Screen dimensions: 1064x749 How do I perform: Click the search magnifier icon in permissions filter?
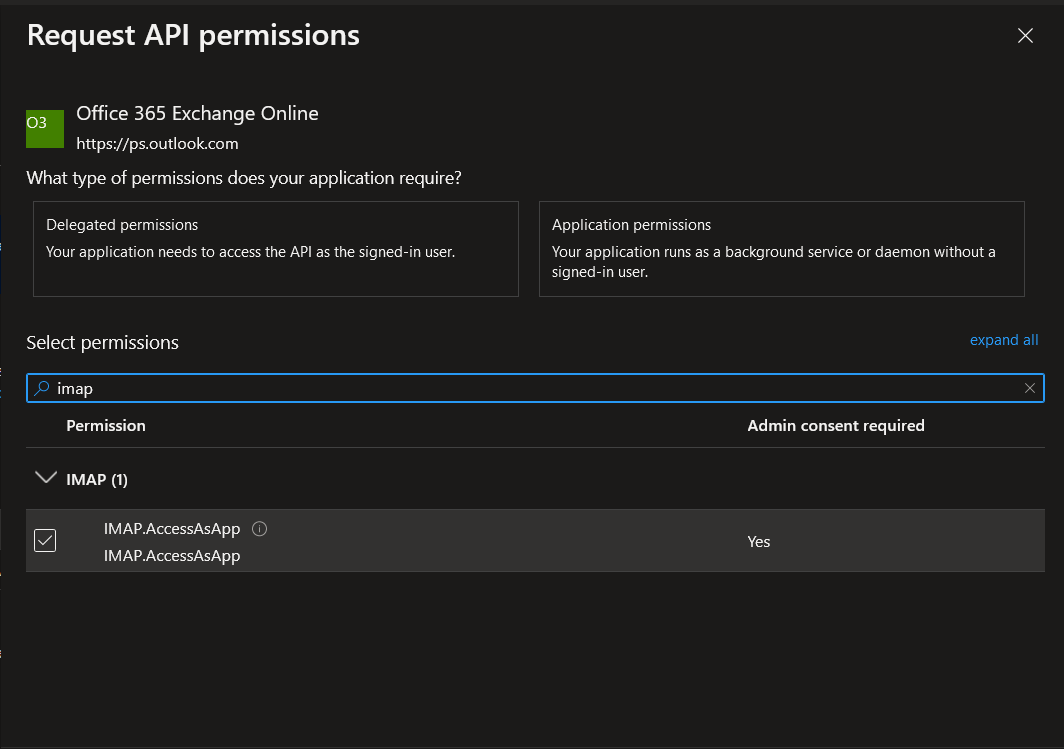tap(42, 388)
